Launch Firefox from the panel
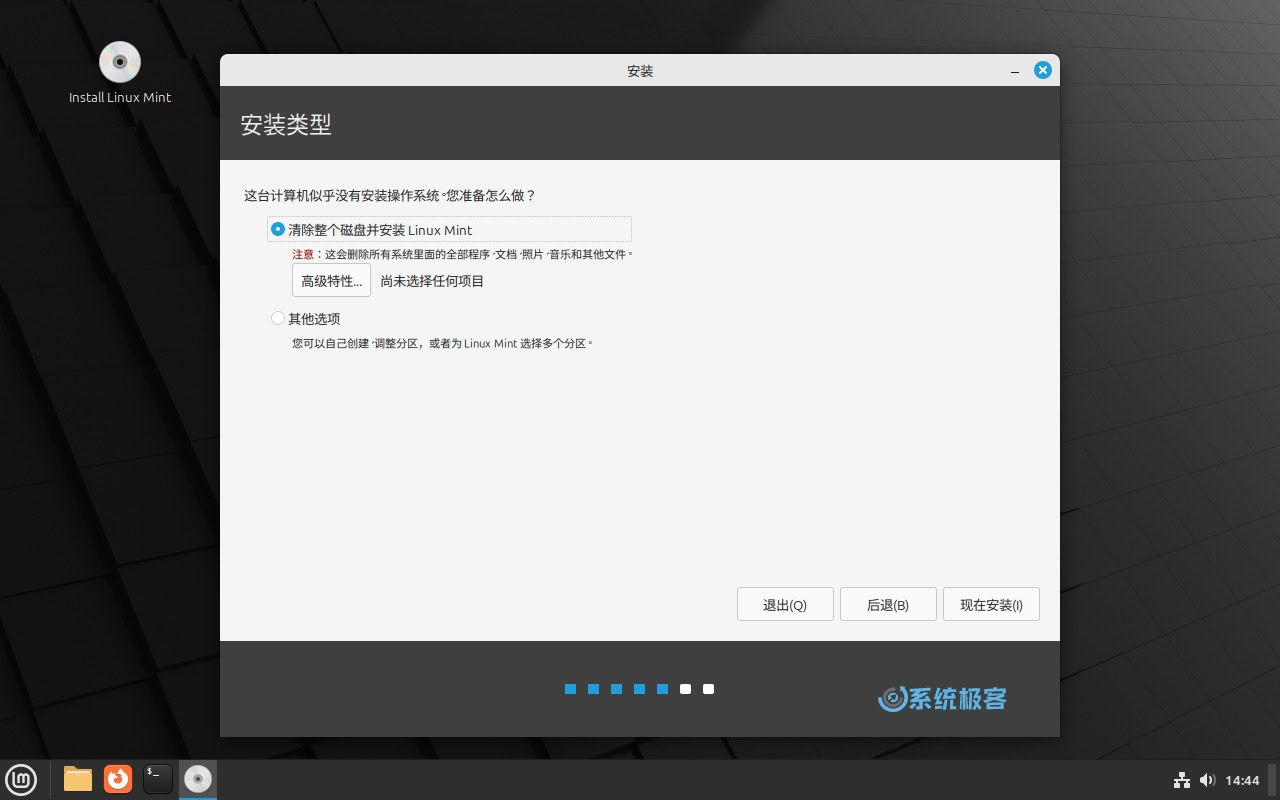1280x800 pixels. coord(118,778)
